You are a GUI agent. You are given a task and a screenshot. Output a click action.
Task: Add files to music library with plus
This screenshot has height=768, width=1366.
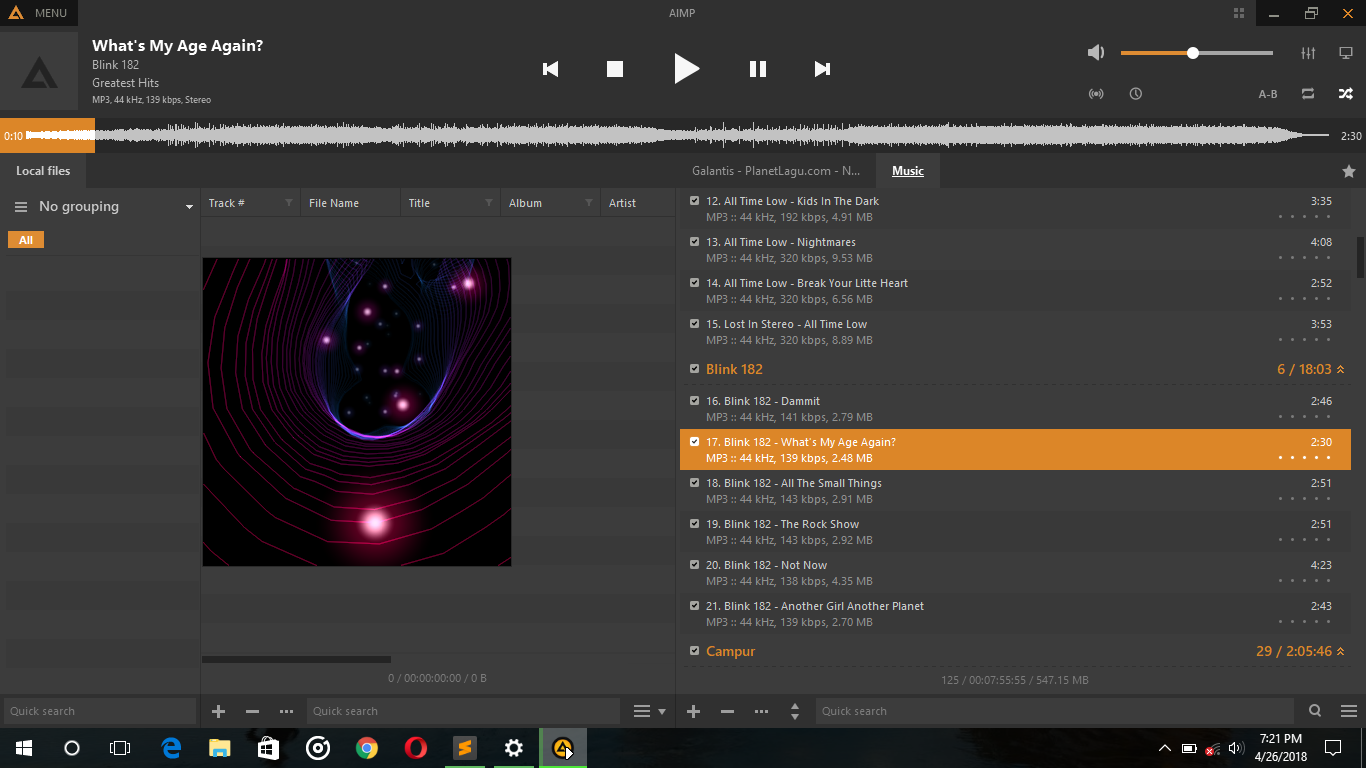219,711
